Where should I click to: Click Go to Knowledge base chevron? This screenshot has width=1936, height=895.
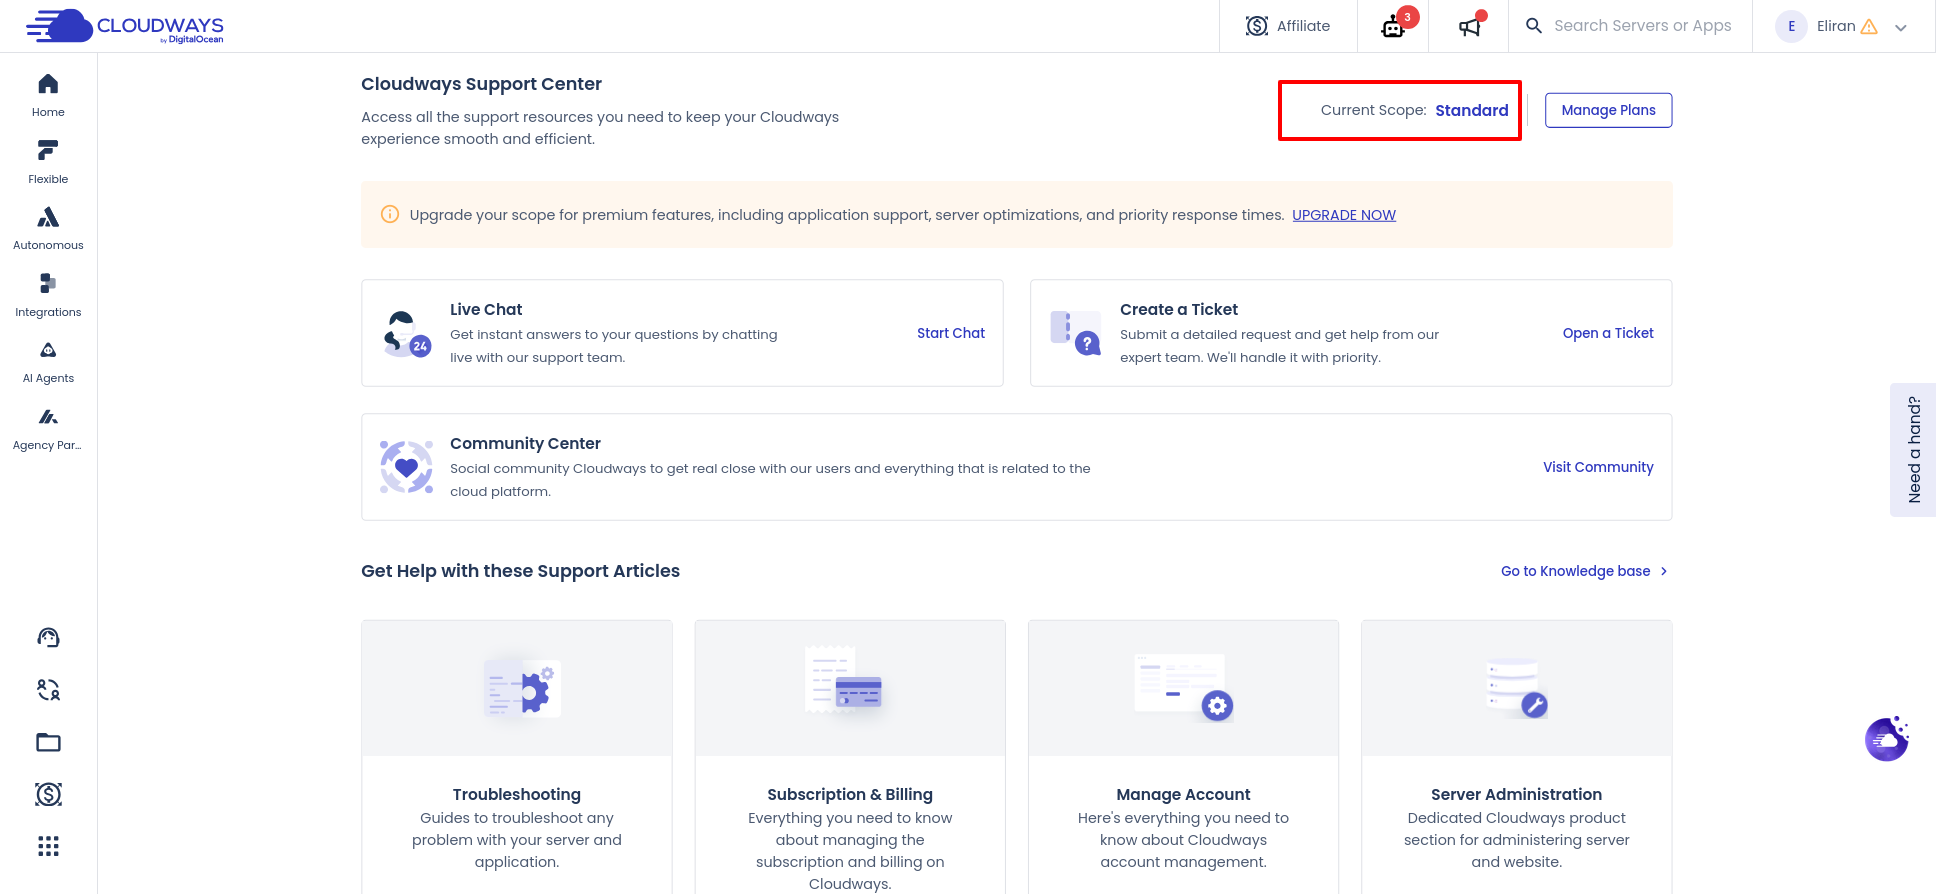1664,571
